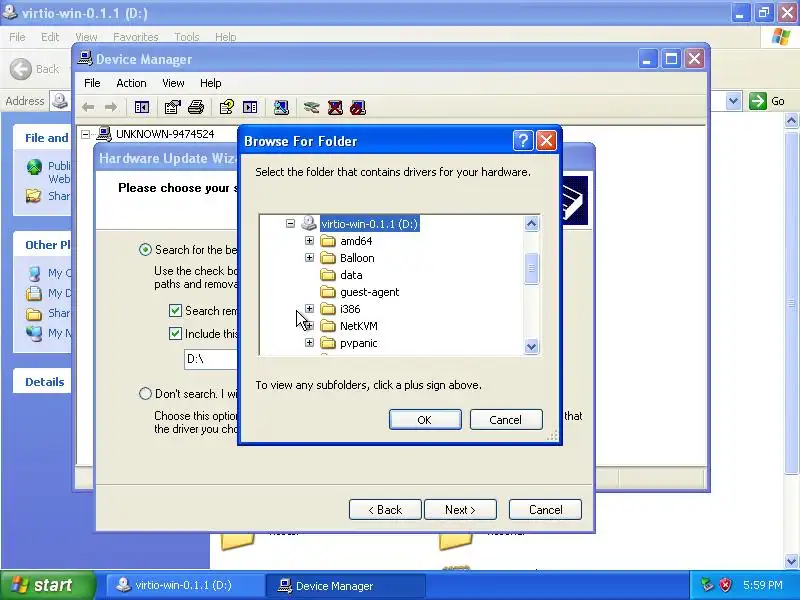Select 'Search for the best driver' radio button
The width and height of the screenshot is (800, 600).
(x=145, y=249)
